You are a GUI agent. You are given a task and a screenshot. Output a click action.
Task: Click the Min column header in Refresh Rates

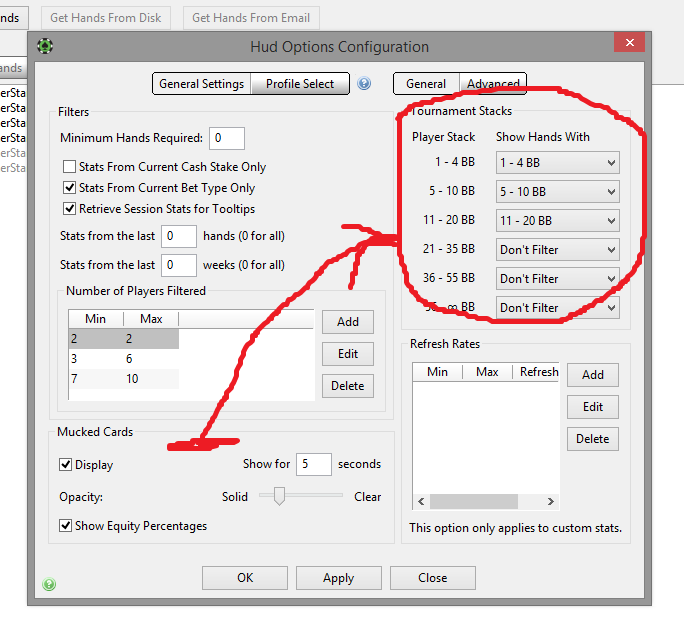[438, 372]
